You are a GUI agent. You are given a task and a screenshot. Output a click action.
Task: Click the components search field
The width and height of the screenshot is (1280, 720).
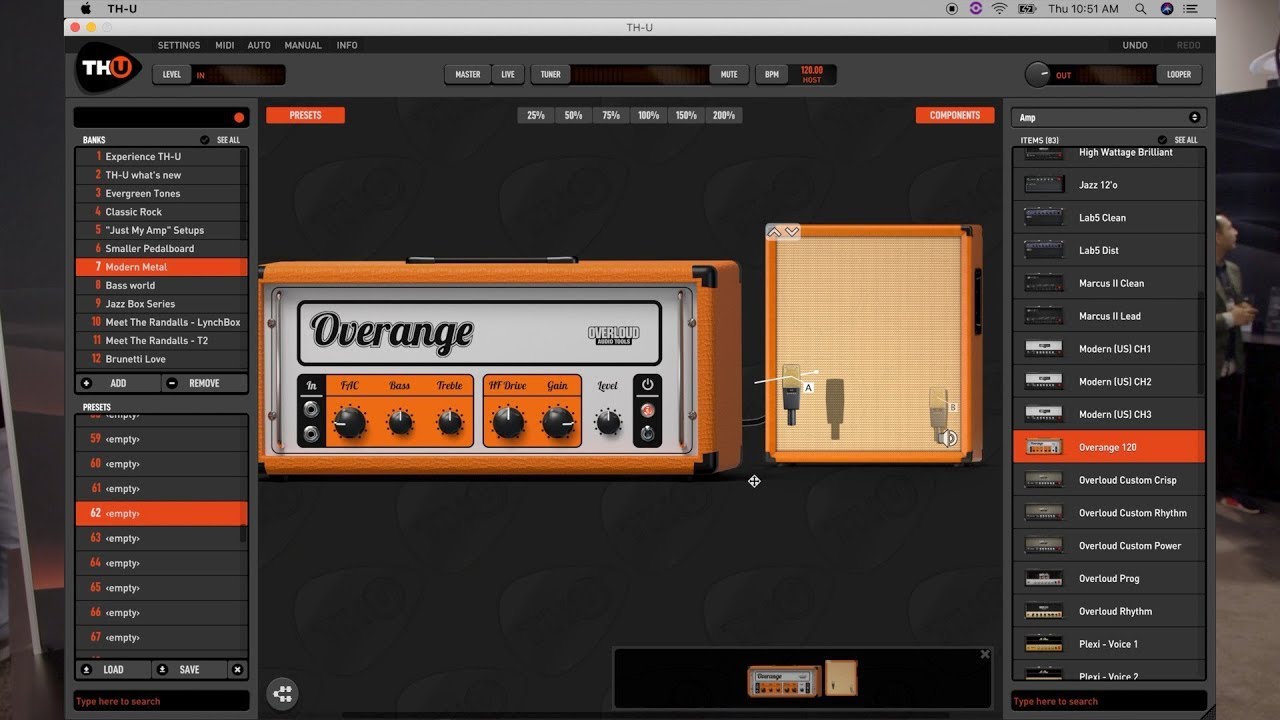1109,701
